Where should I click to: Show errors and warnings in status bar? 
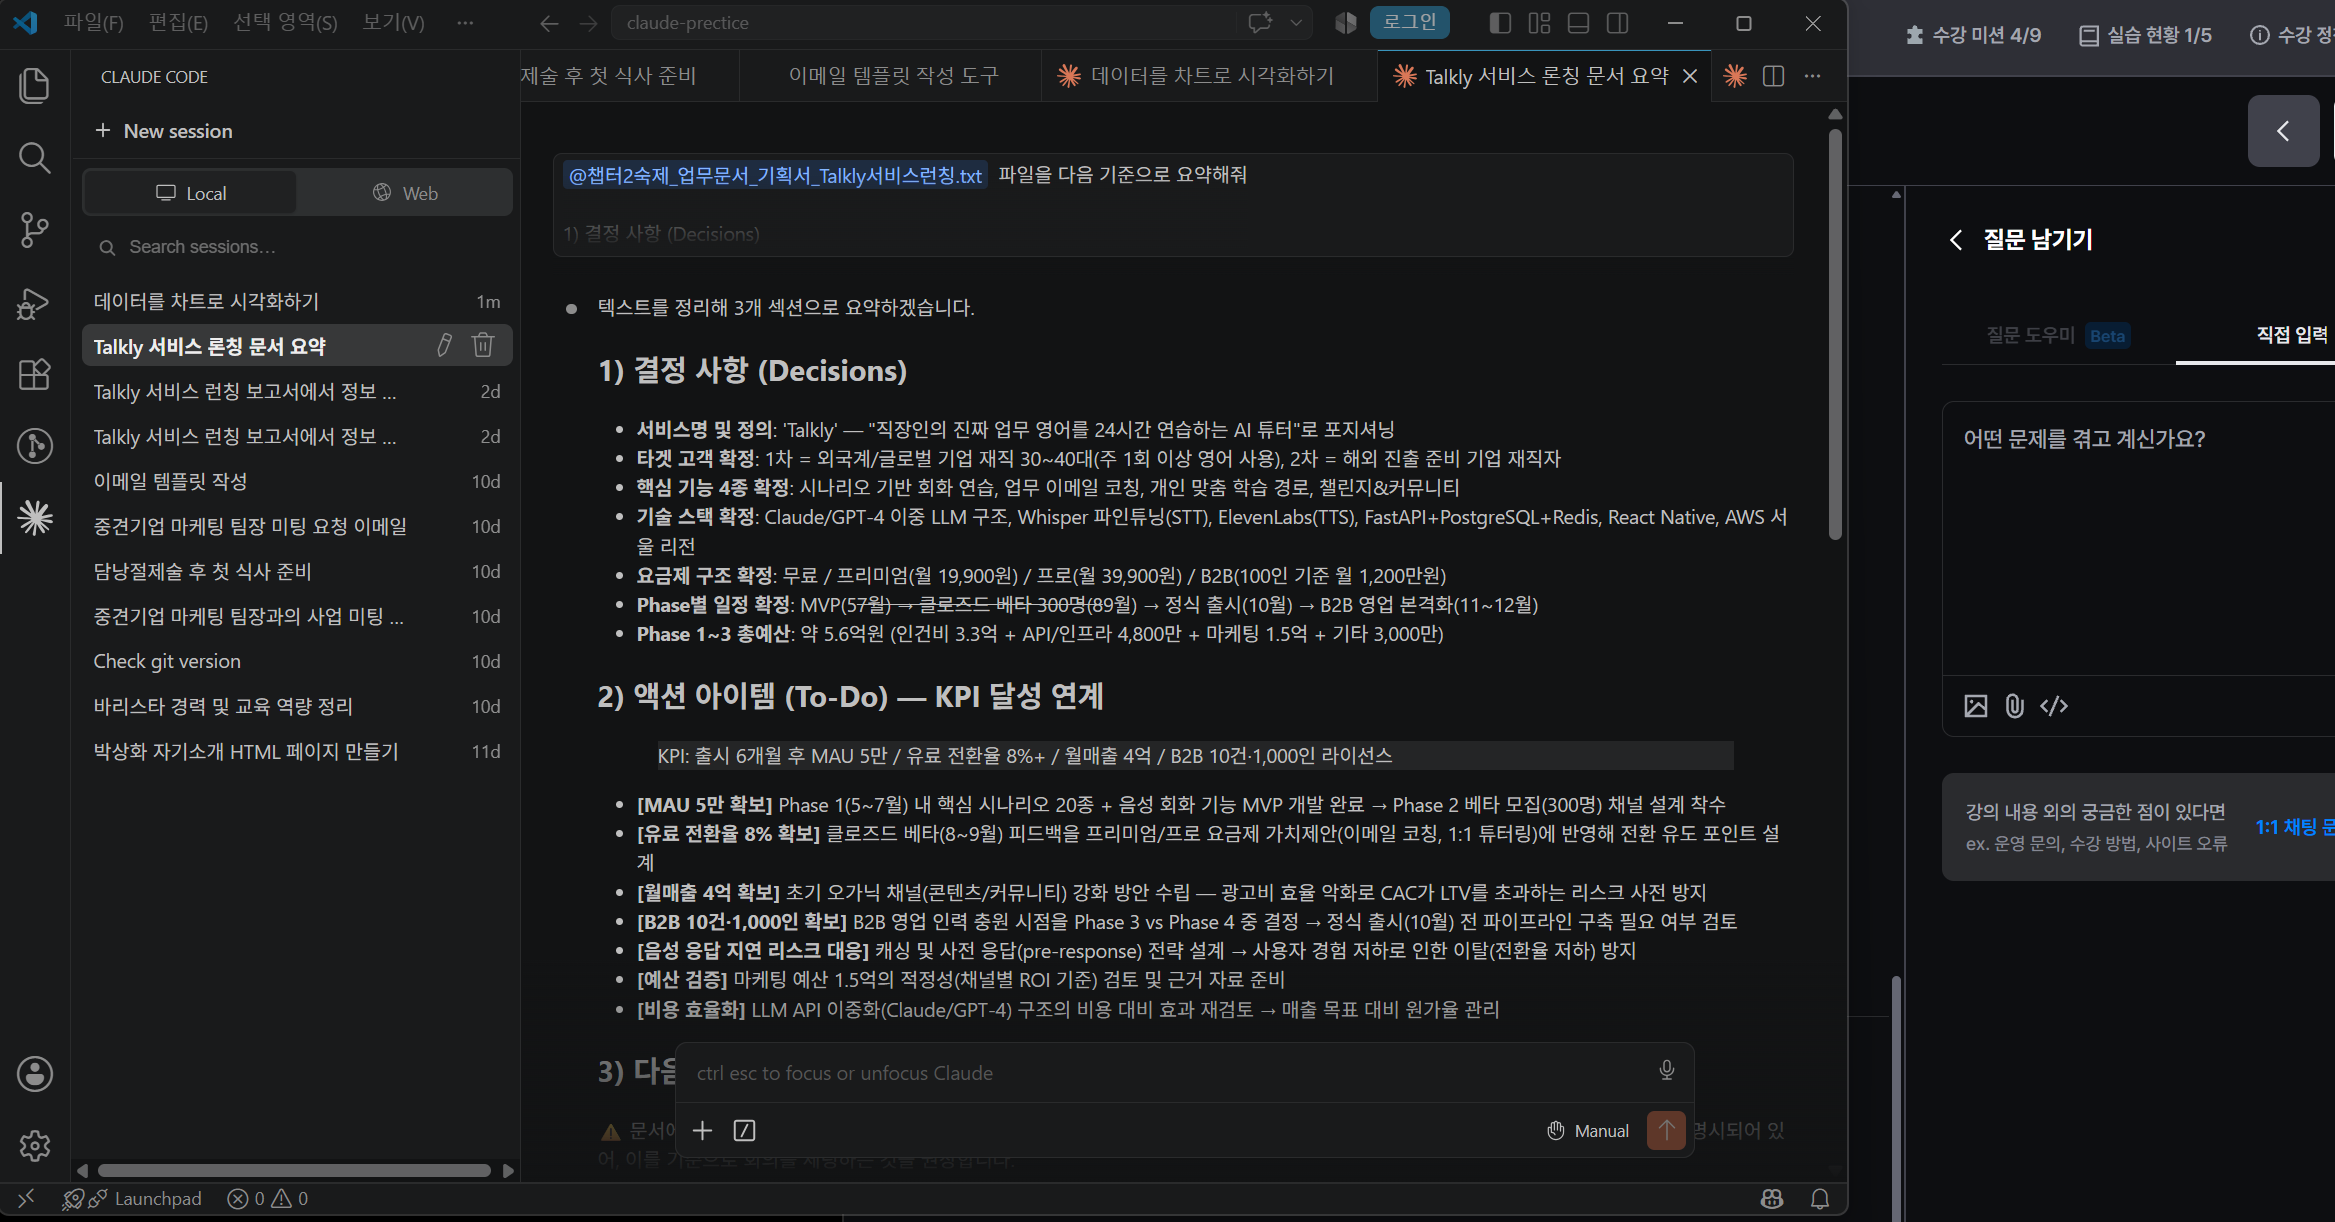(267, 1198)
